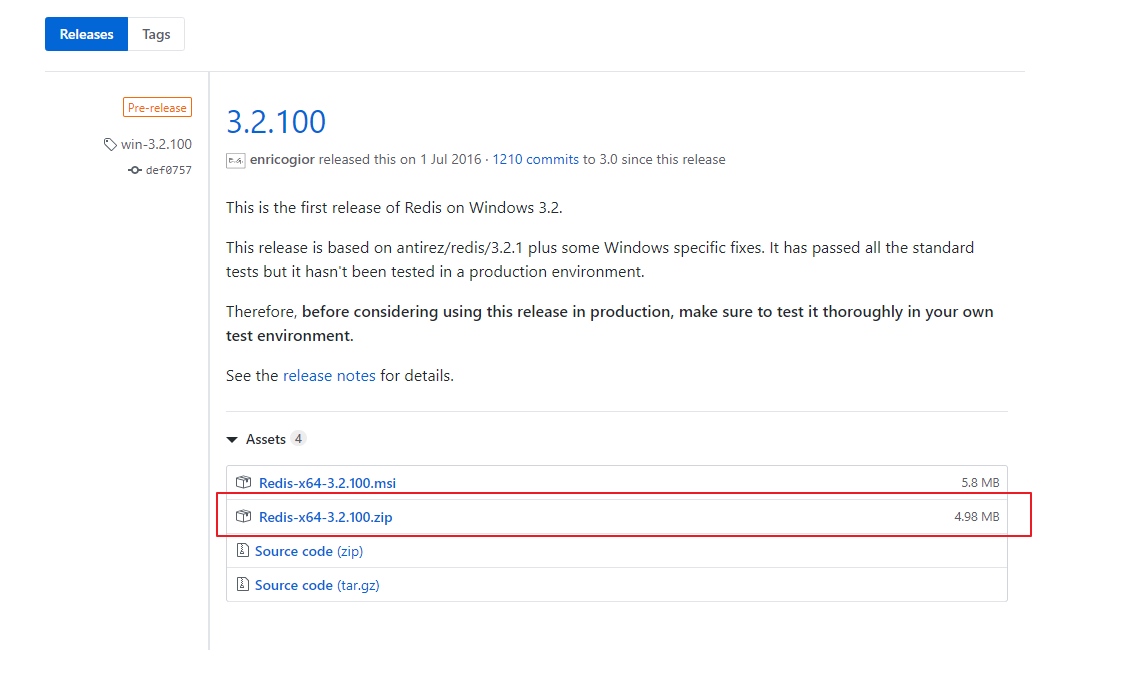Click the Assets count badge showing 4

pyautogui.click(x=298, y=439)
